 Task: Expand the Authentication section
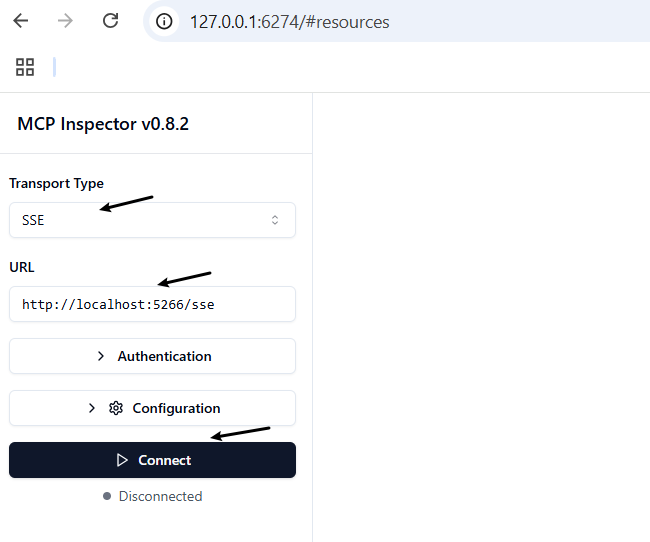pos(152,356)
